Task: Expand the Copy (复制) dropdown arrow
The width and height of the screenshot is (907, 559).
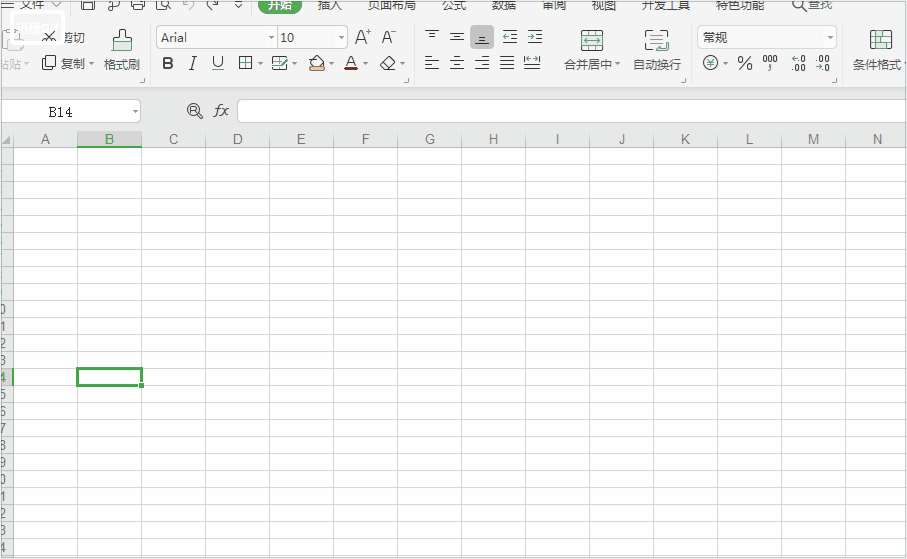Action: click(91, 63)
